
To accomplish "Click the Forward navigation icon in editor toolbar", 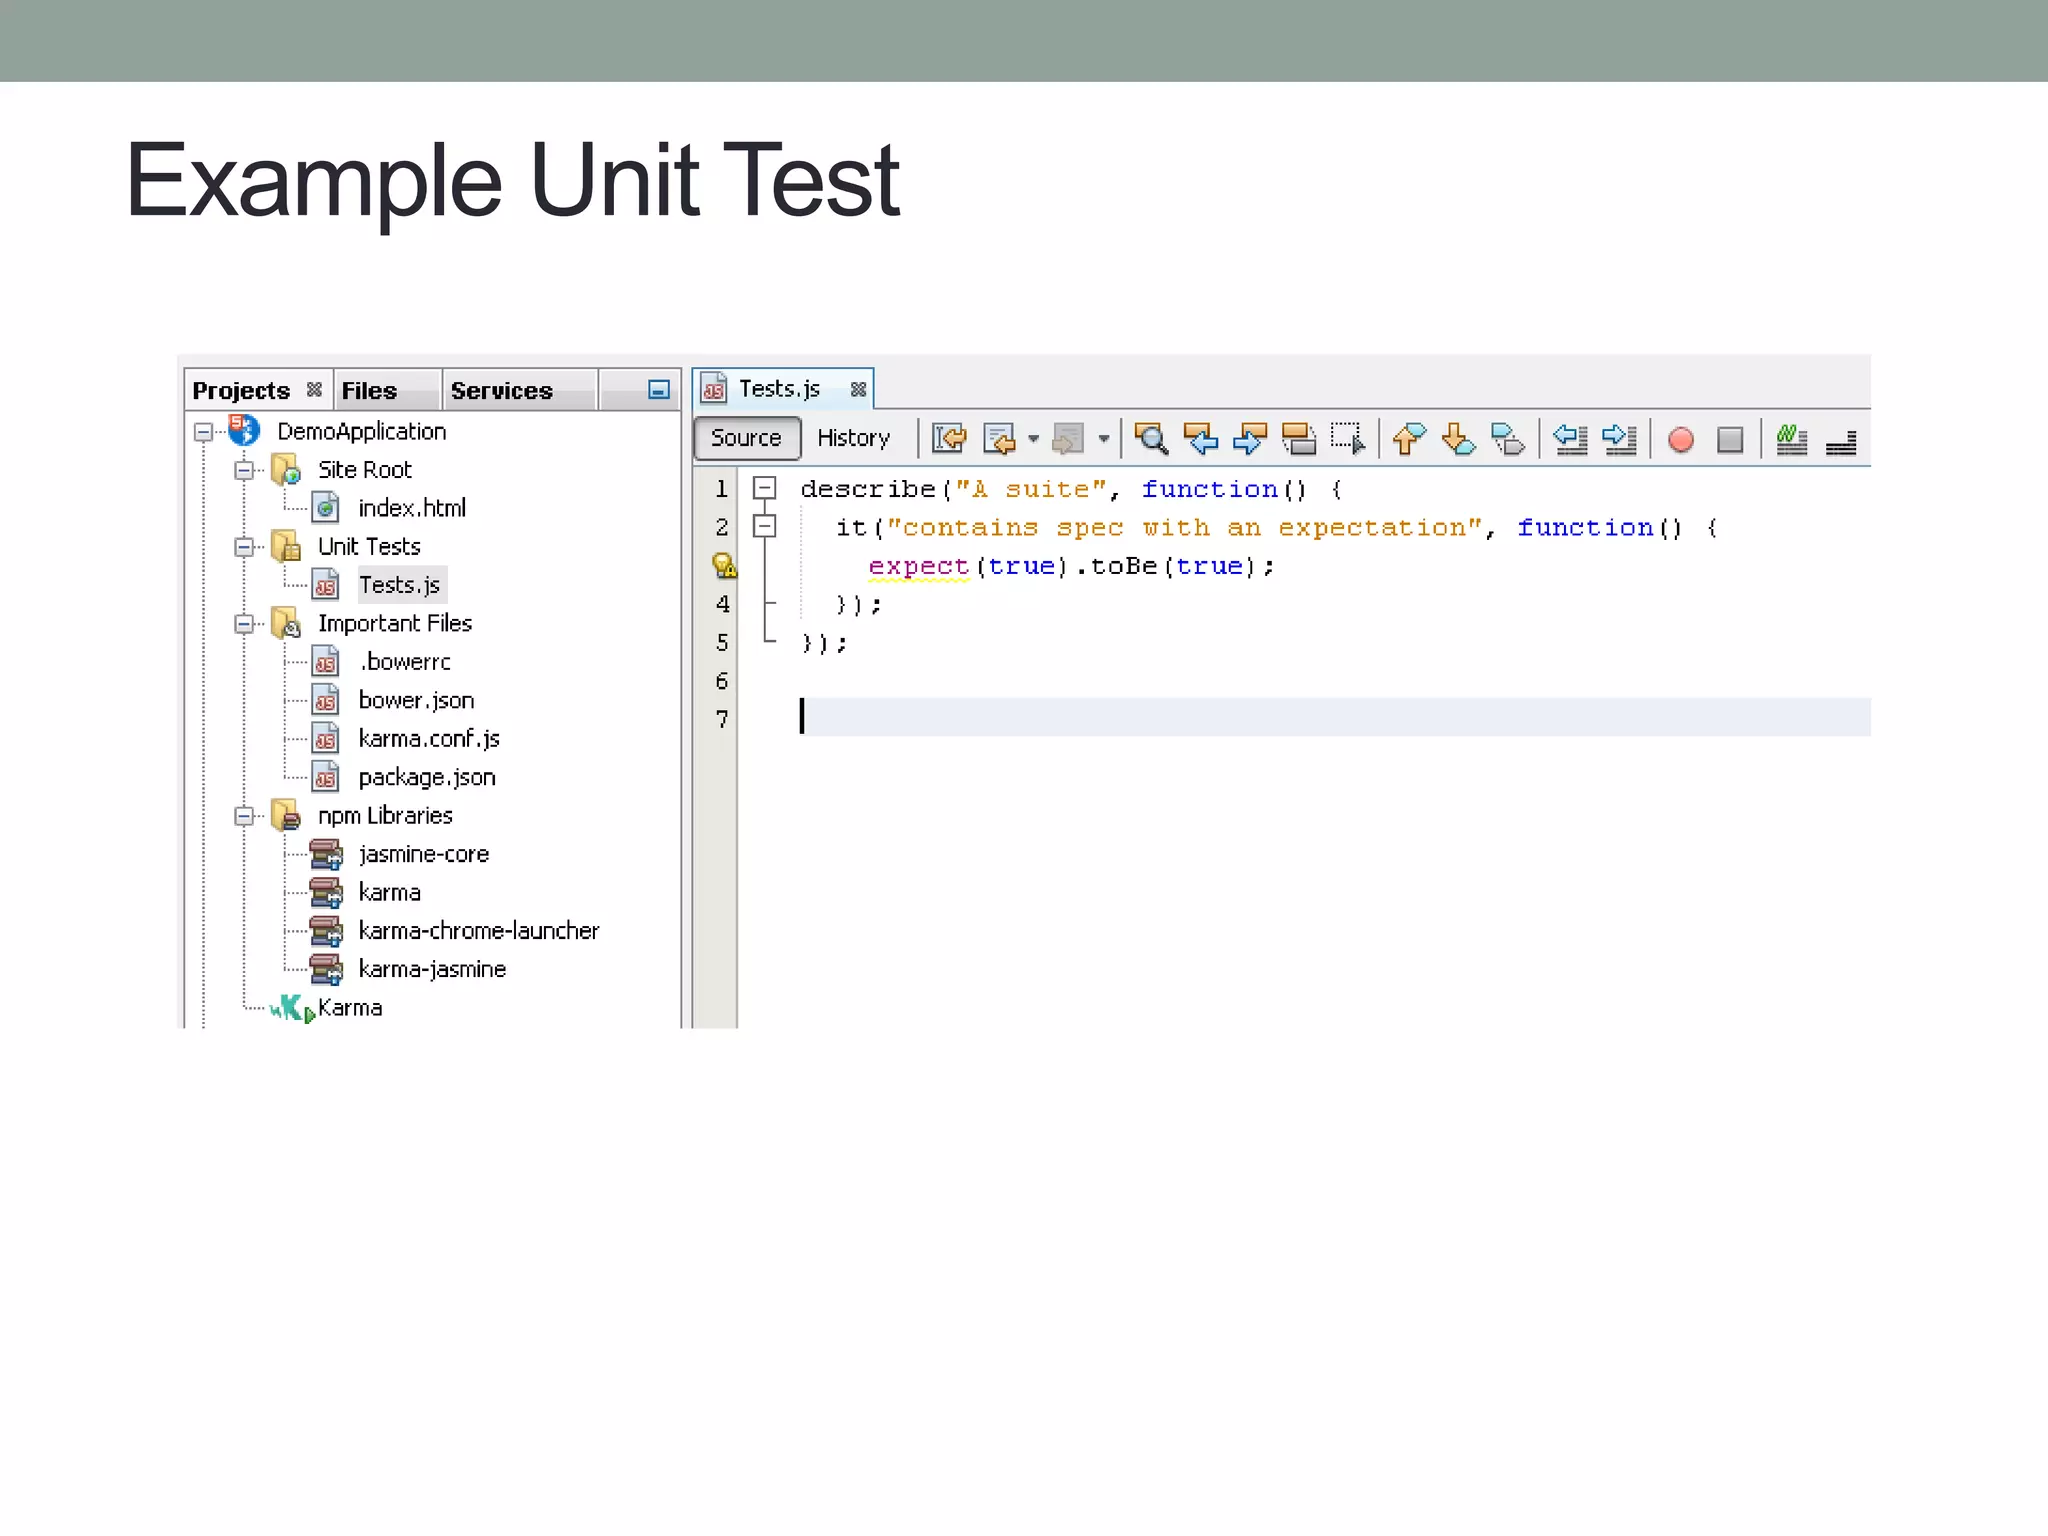I will pyautogui.click(x=1068, y=439).
